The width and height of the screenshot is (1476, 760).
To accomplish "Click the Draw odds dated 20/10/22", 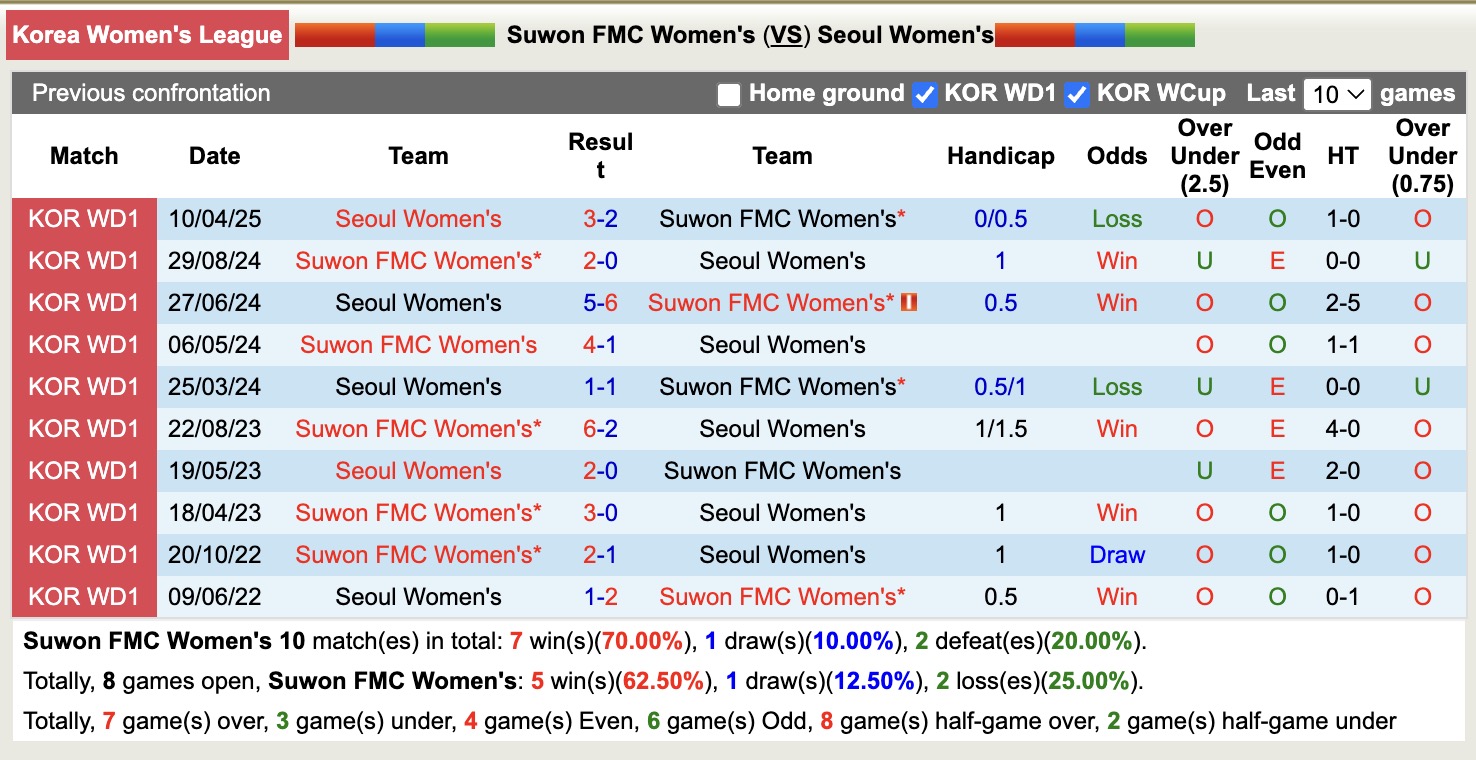I will pos(1116,554).
